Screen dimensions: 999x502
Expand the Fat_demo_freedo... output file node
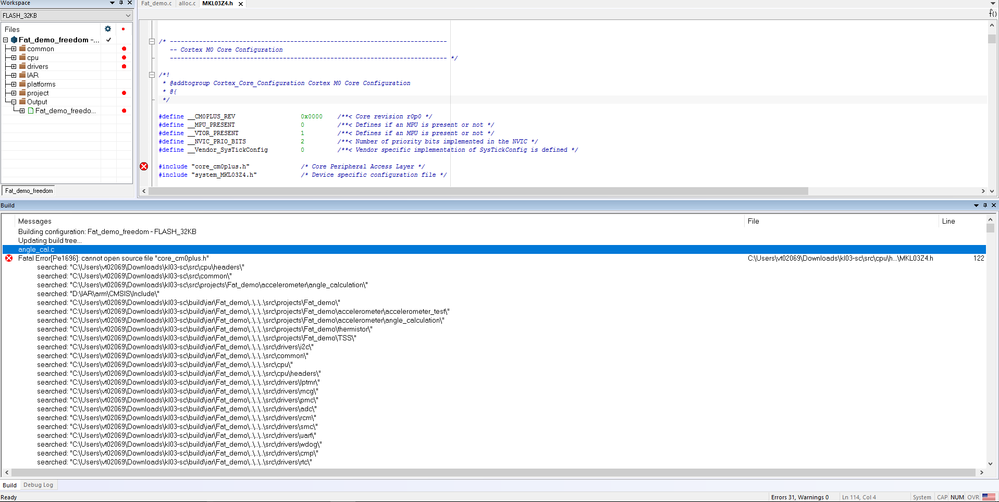(x=22, y=111)
